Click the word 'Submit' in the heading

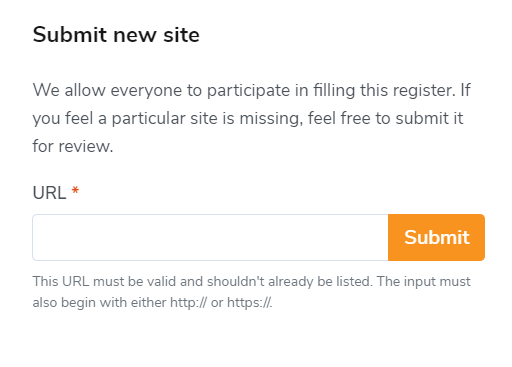pos(69,35)
